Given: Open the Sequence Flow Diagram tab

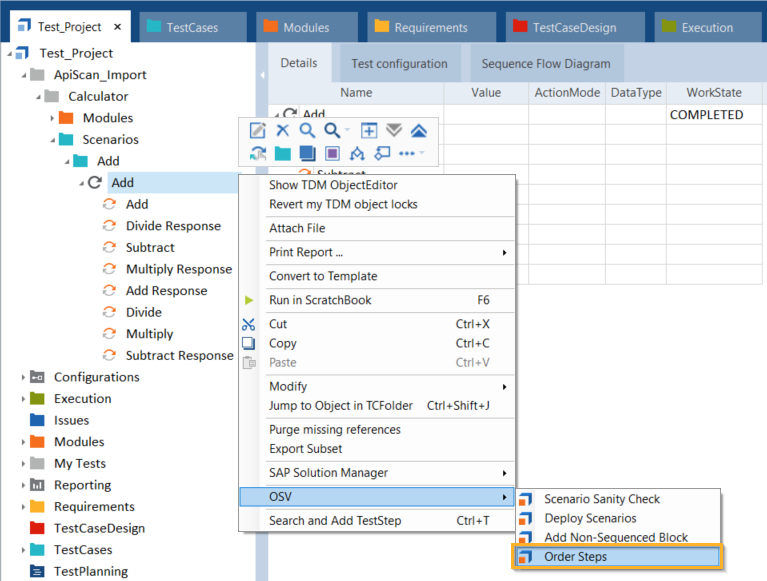Looking at the screenshot, I should [545, 64].
